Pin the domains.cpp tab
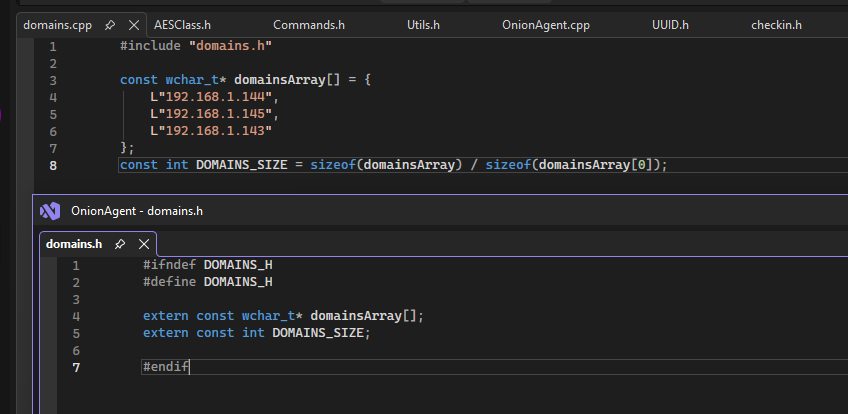Image resolution: width=848 pixels, height=414 pixels. point(110,25)
